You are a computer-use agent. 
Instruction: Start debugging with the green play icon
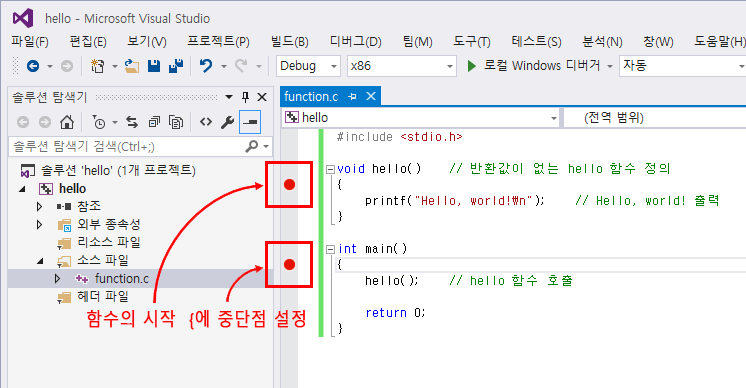[471, 66]
